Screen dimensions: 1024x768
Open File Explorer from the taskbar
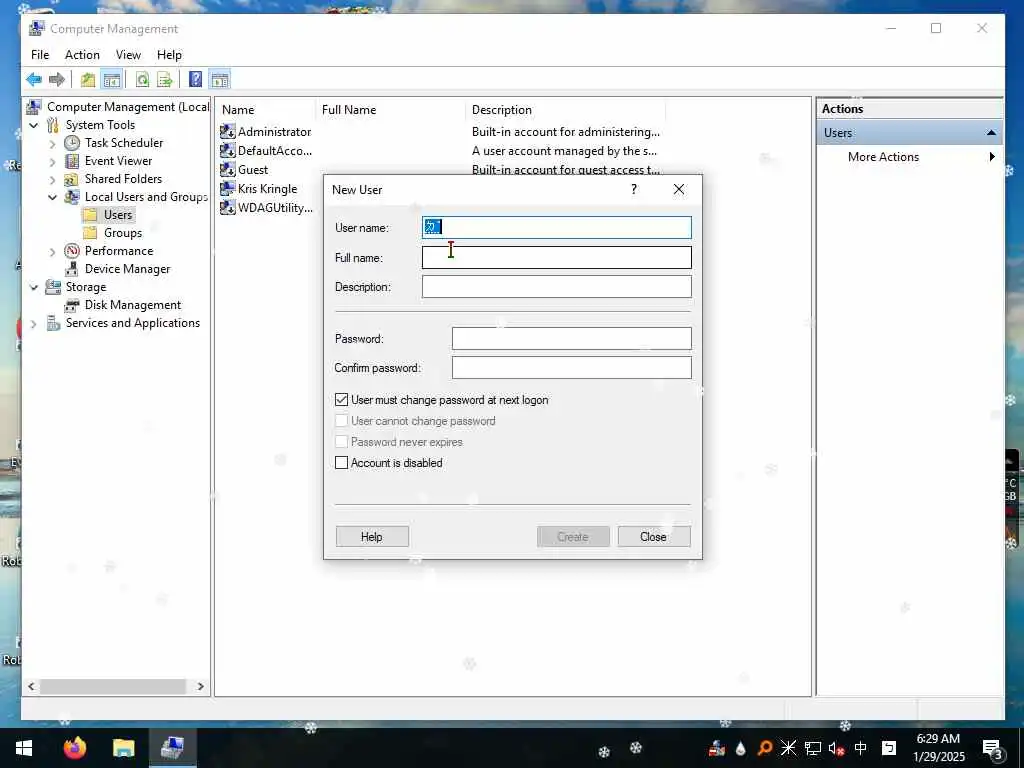(123, 748)
